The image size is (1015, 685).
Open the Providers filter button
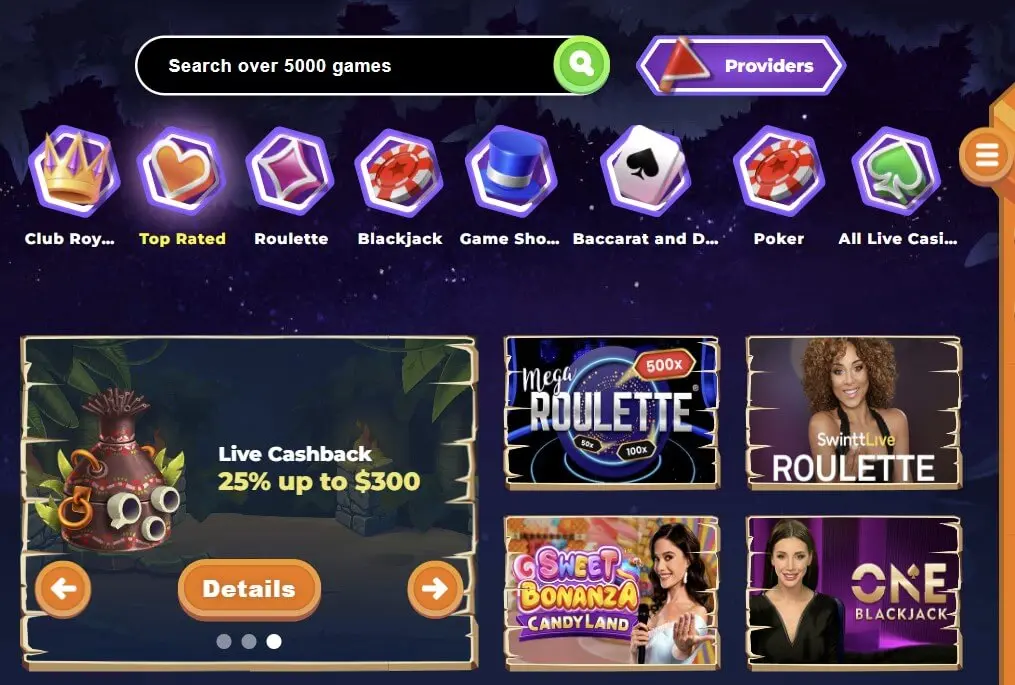(741, 65)
